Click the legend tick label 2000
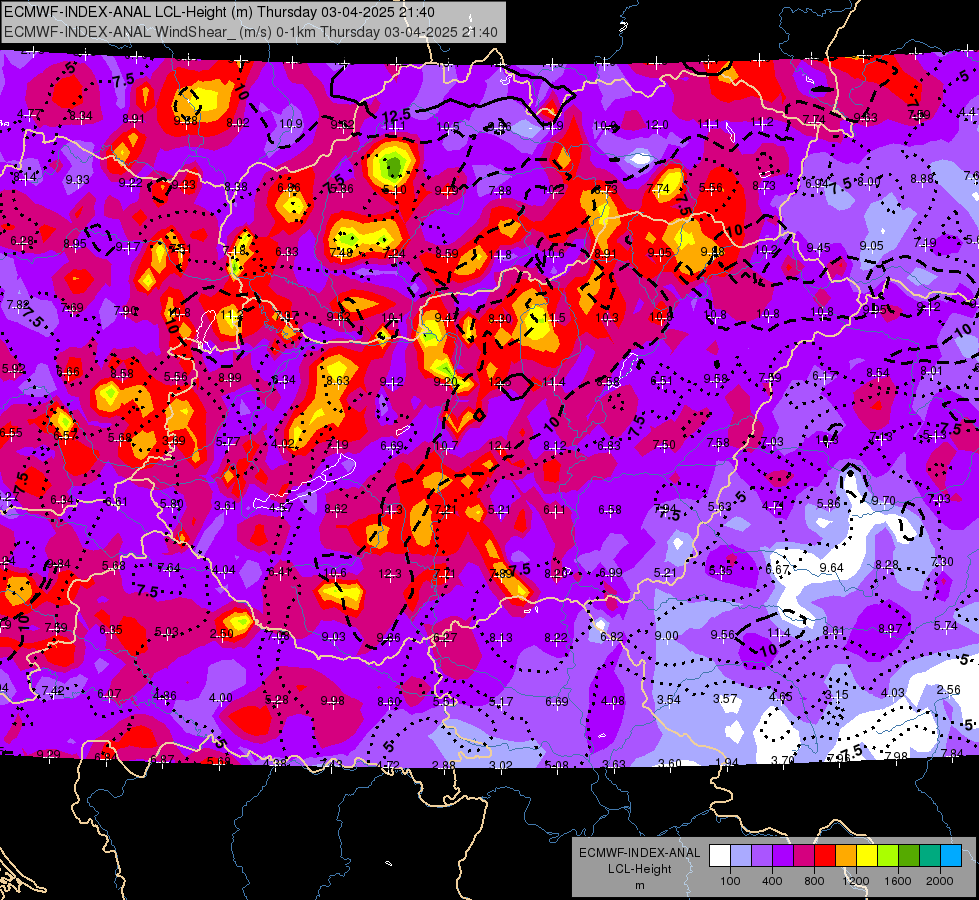979x900 pixels. point(940,881)
